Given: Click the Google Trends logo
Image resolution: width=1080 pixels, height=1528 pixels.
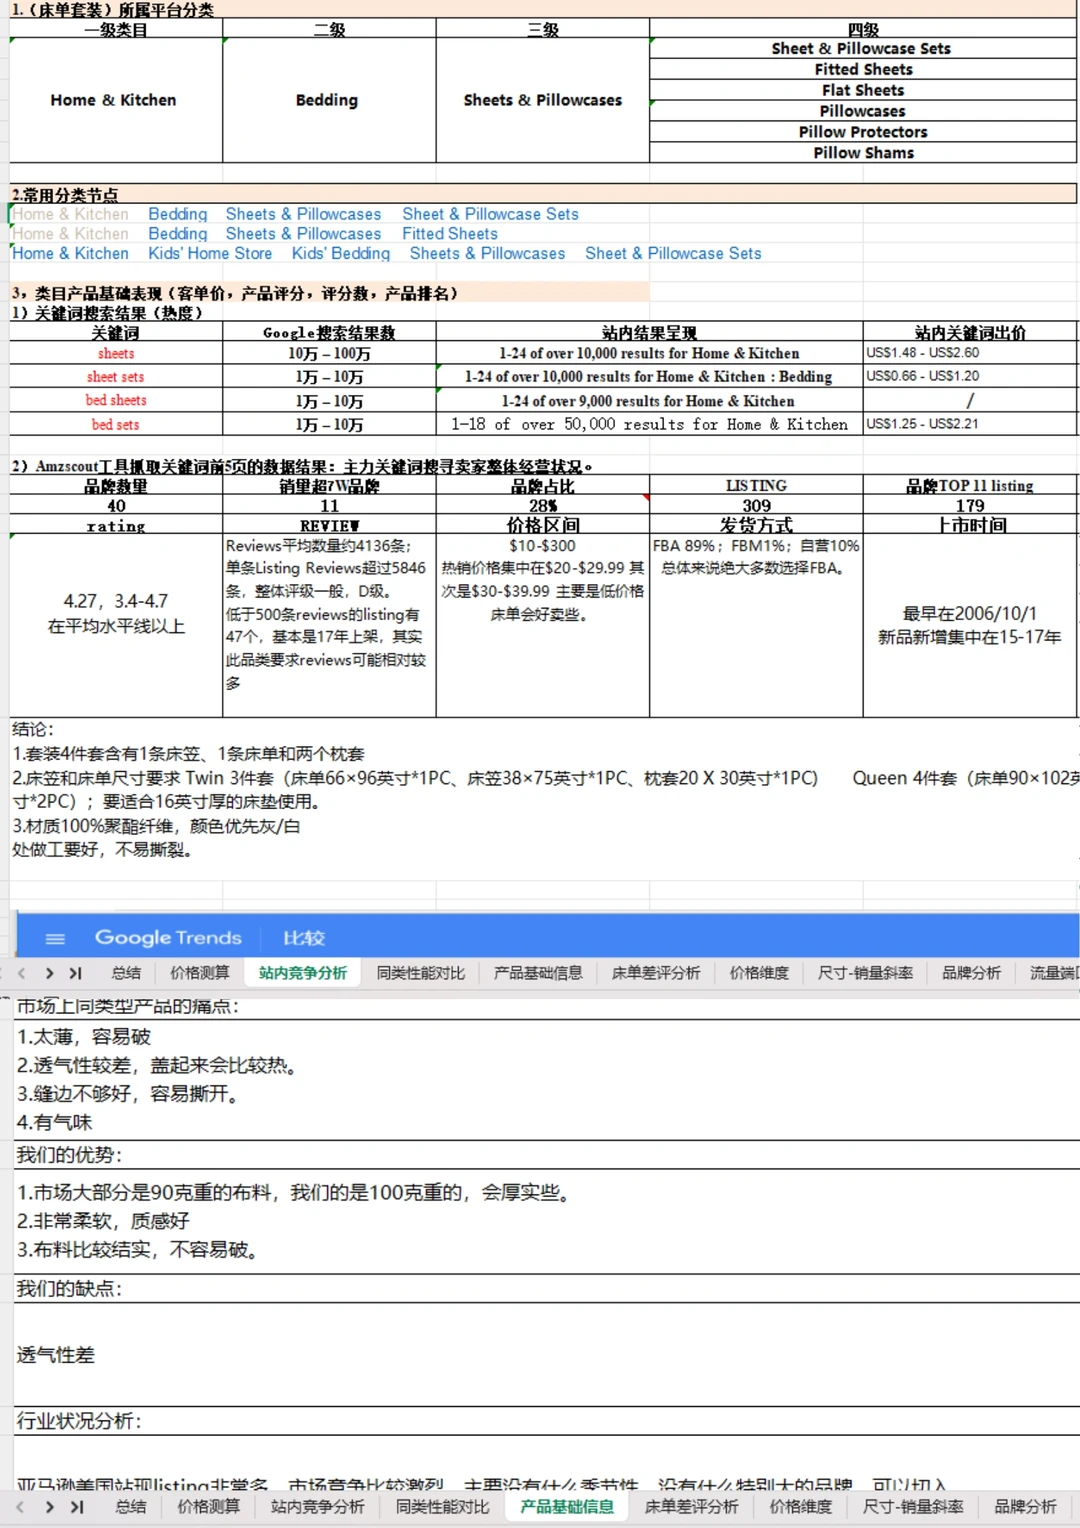Looking at the screenshot, I should [x=167, y=938].
